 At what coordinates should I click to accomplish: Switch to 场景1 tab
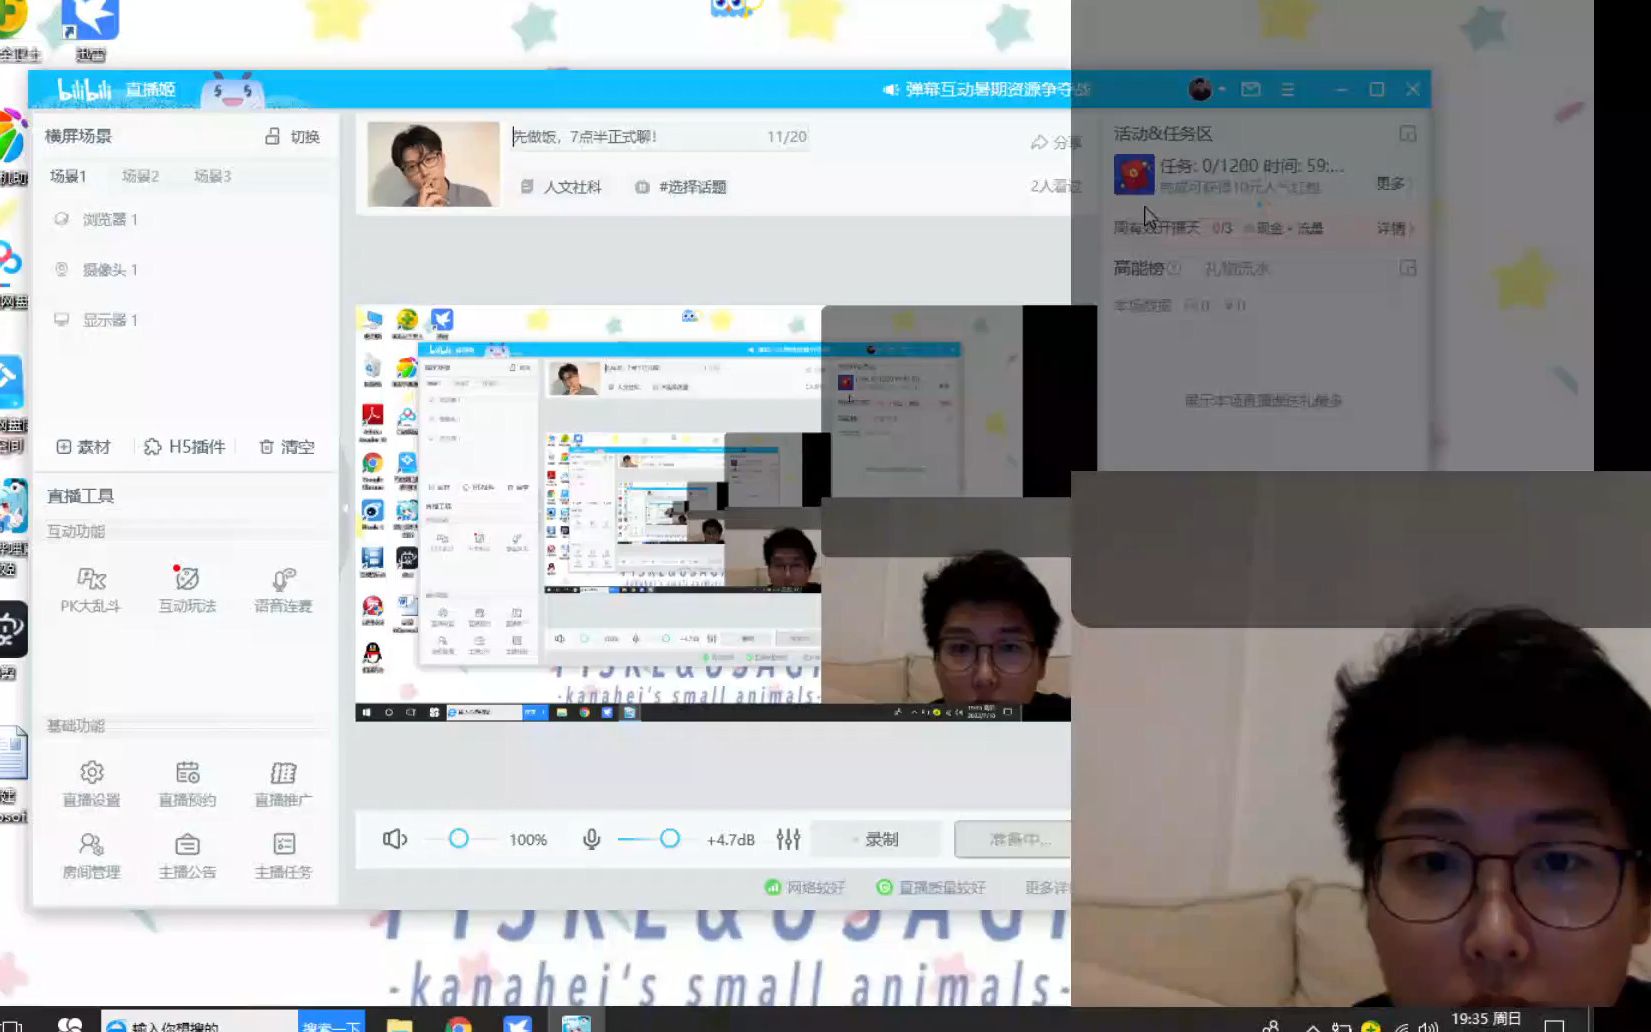click(x=68, y=176)
